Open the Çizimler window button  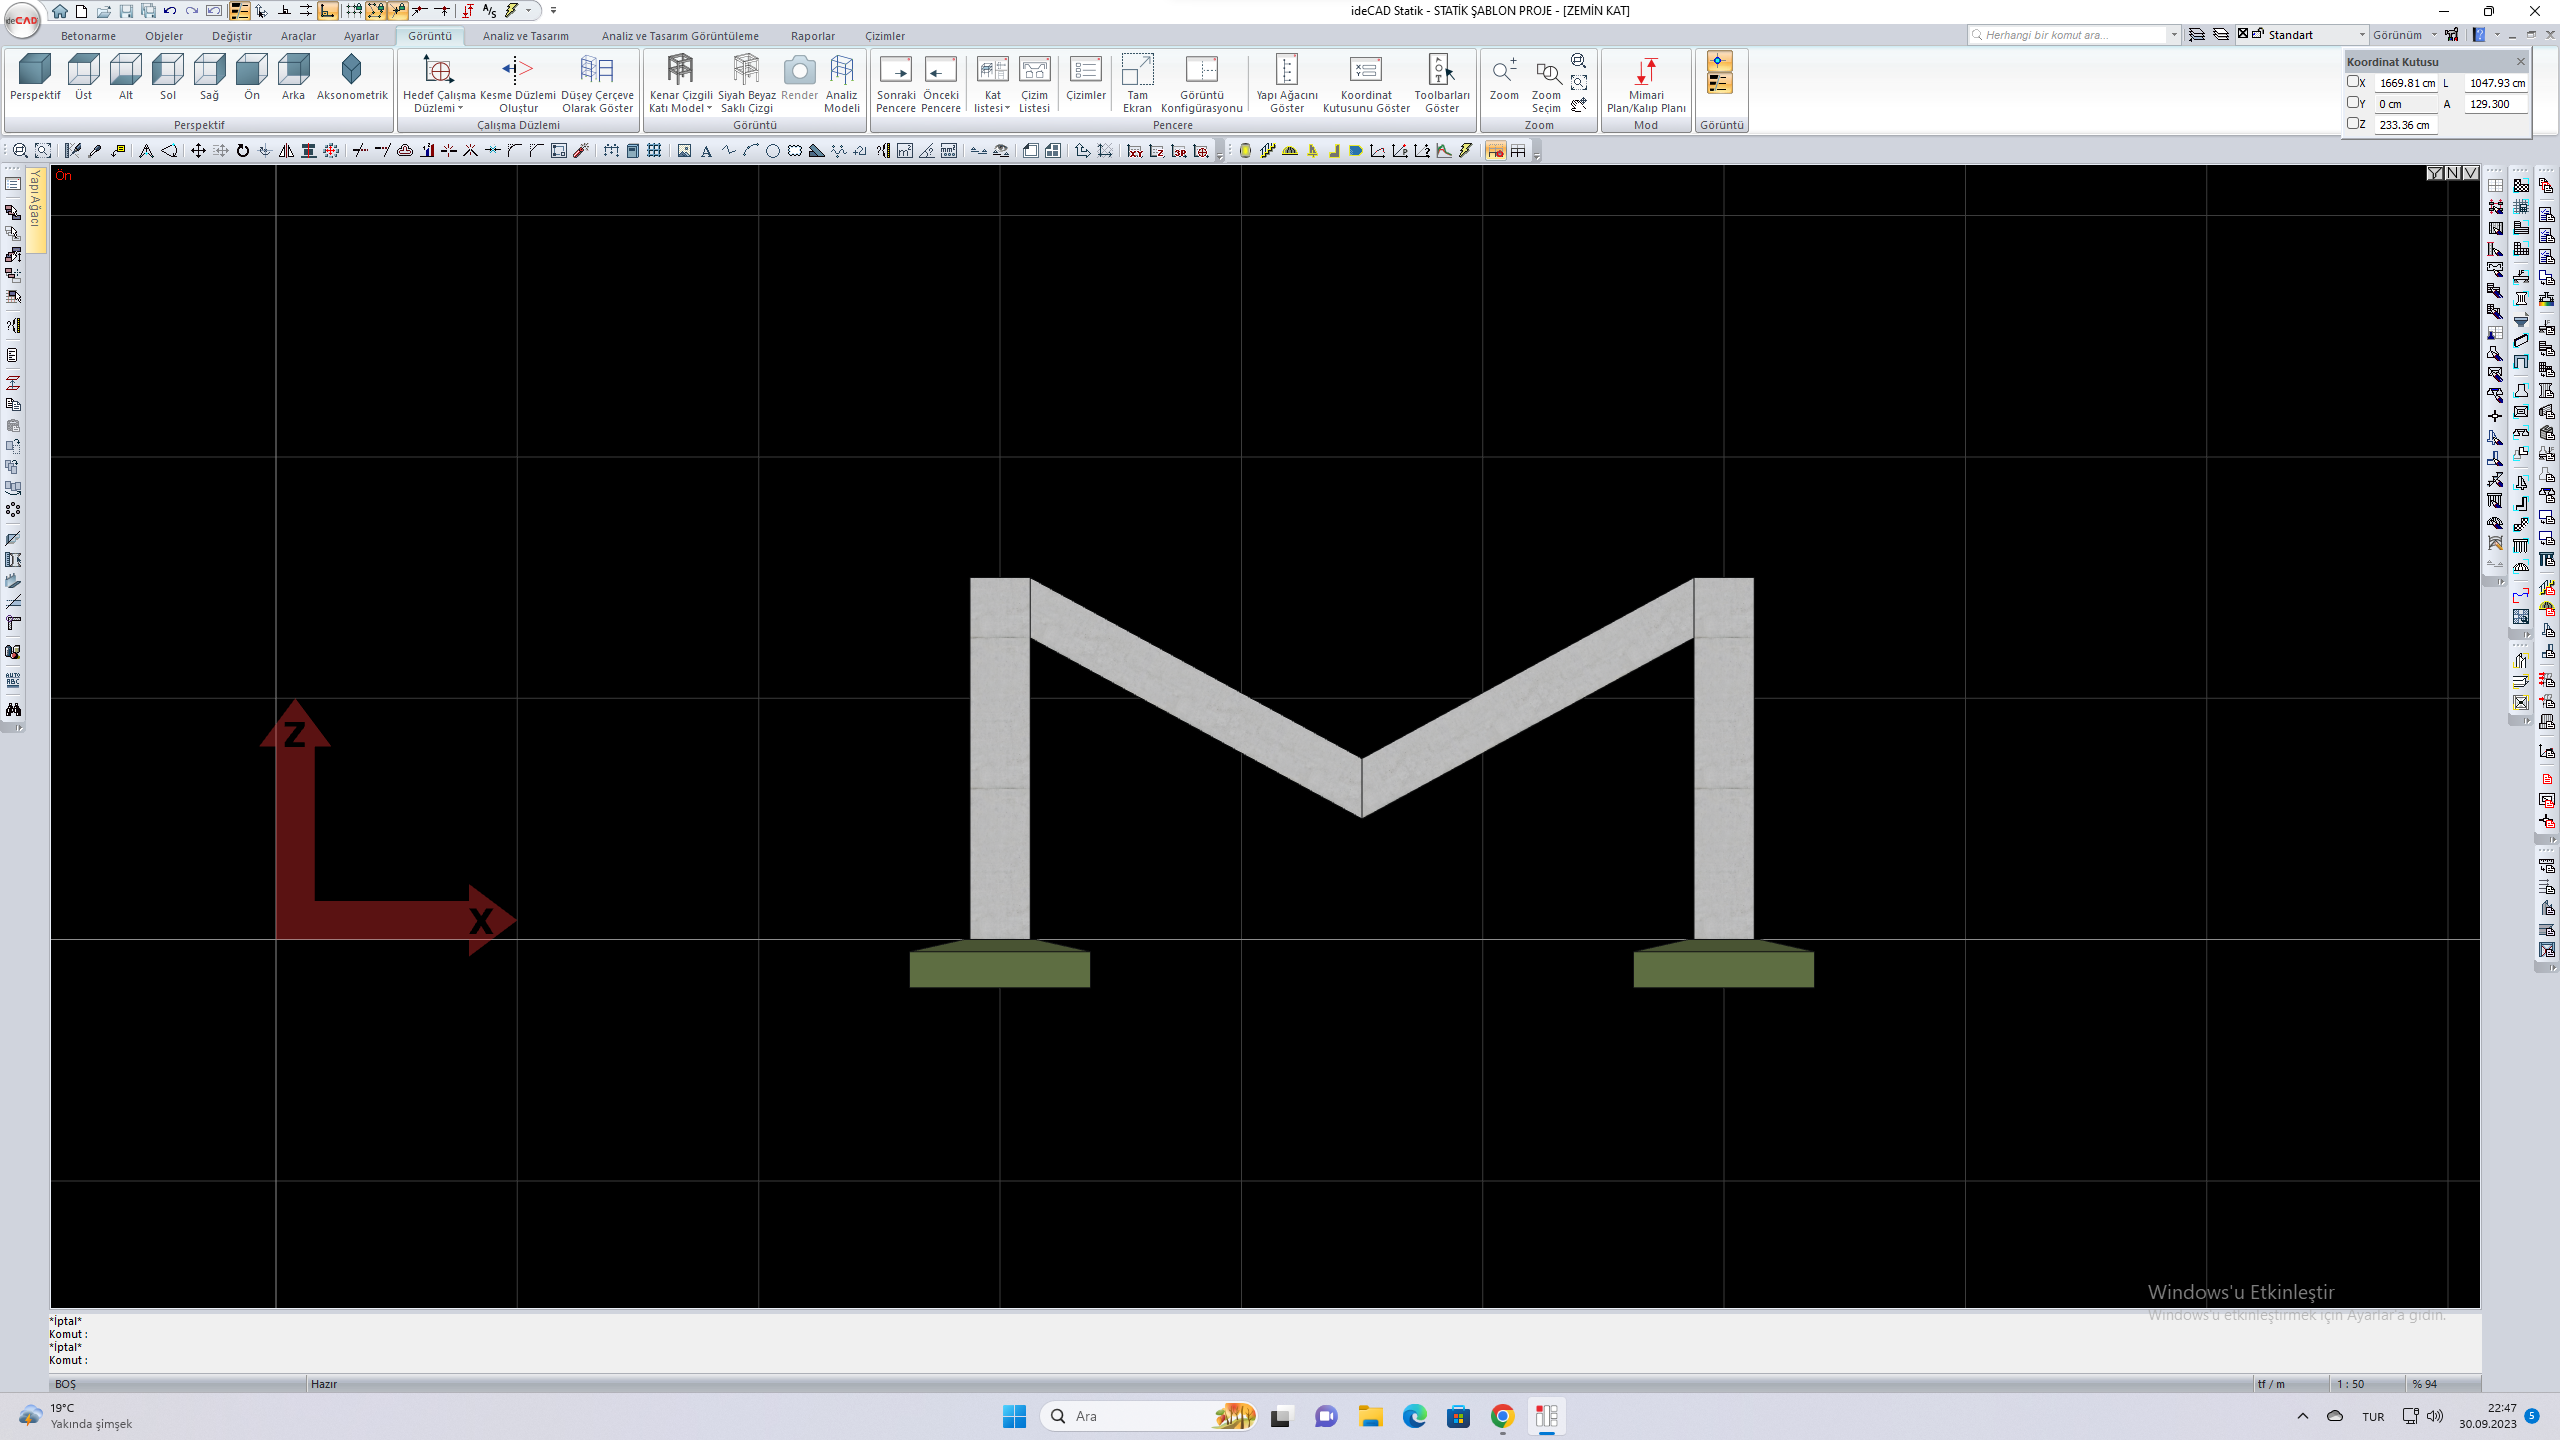[x=1086, y=78]
